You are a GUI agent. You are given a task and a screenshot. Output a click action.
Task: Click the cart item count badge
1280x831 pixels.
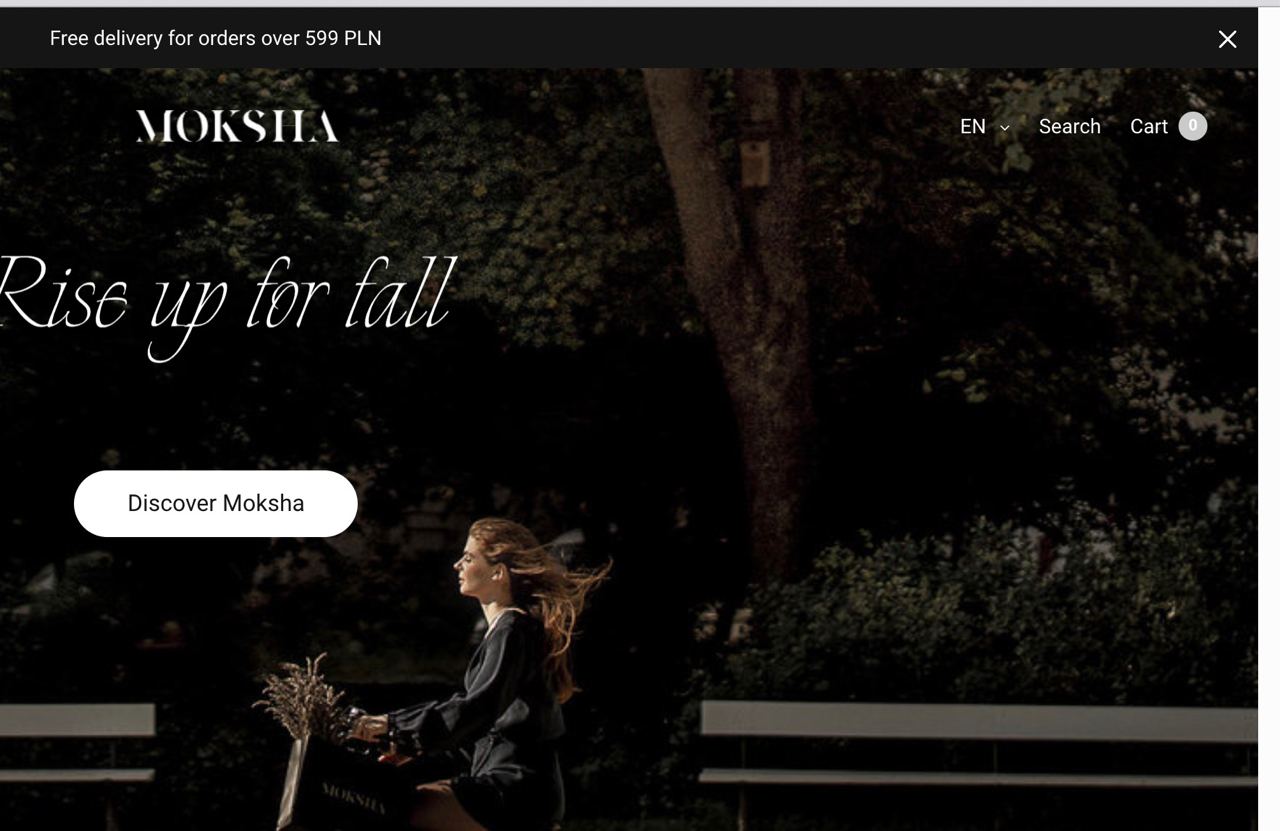coord(1193,126)
